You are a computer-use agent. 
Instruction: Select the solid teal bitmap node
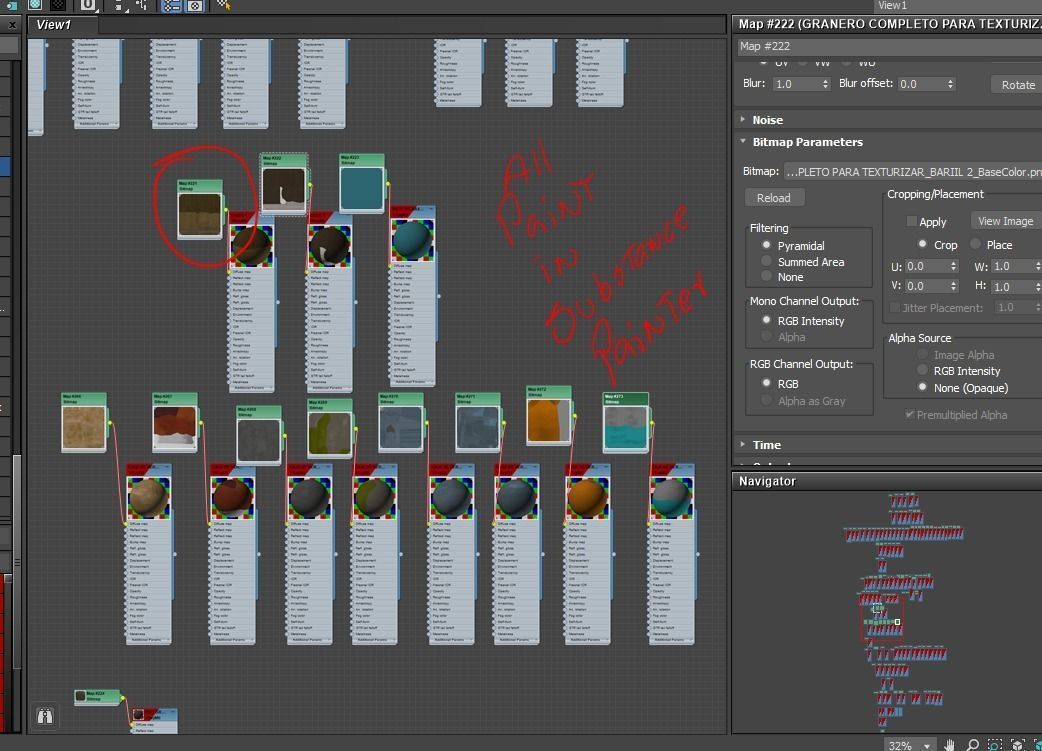tap(362, 183)
